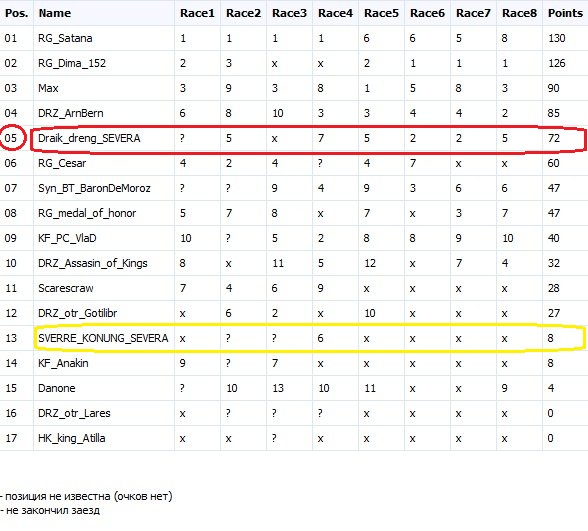Select the DRZ_ArnBern name cell
The width and height of the screenshot is (588, 531).
coord(70,113)
